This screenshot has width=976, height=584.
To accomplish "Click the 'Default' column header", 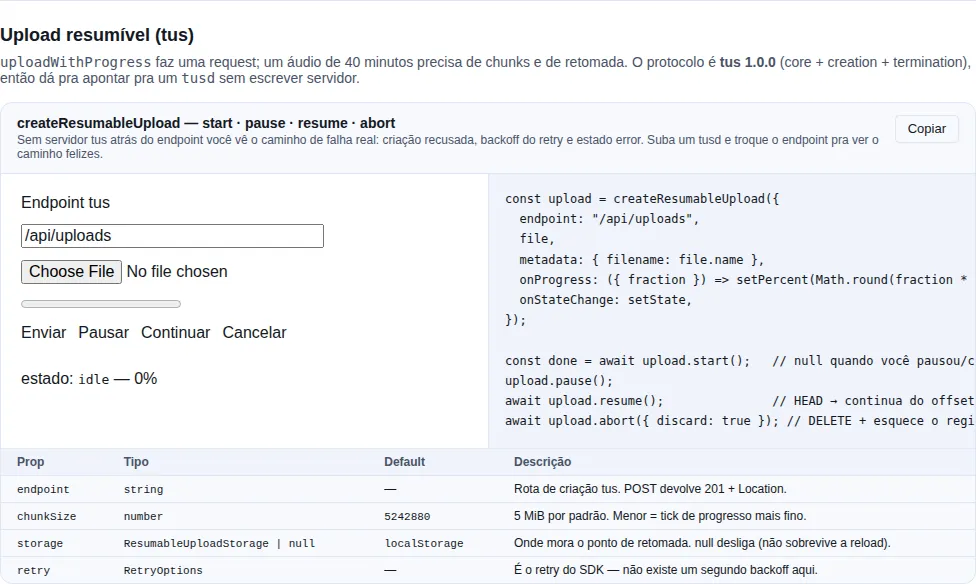I will (x=405, y=462).
